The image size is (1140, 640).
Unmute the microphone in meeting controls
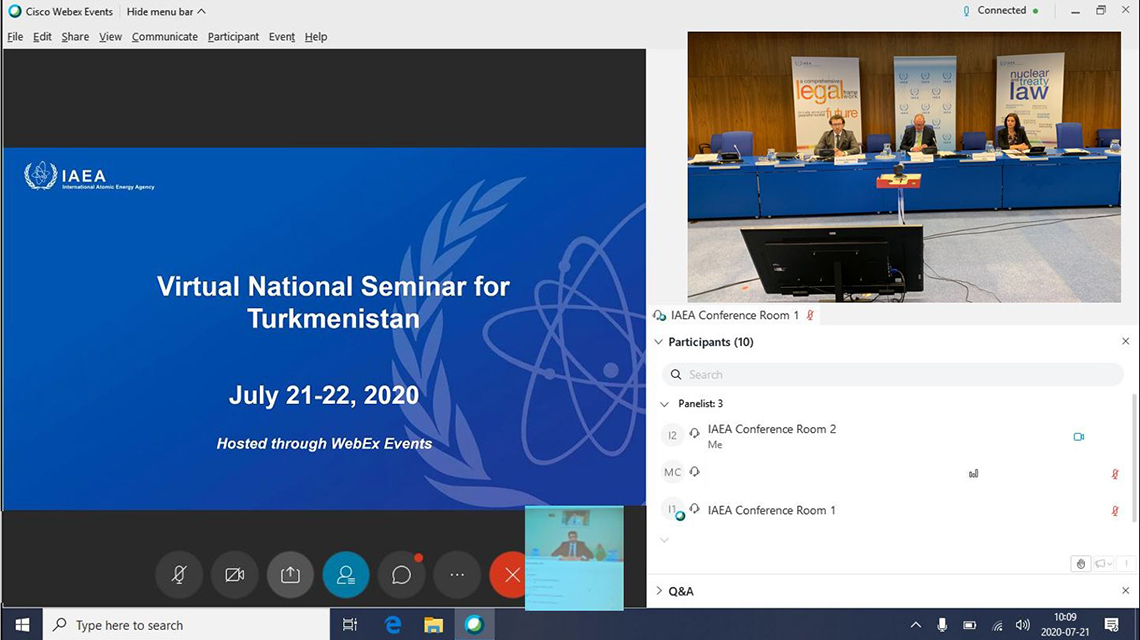click(x=179, y=575)
